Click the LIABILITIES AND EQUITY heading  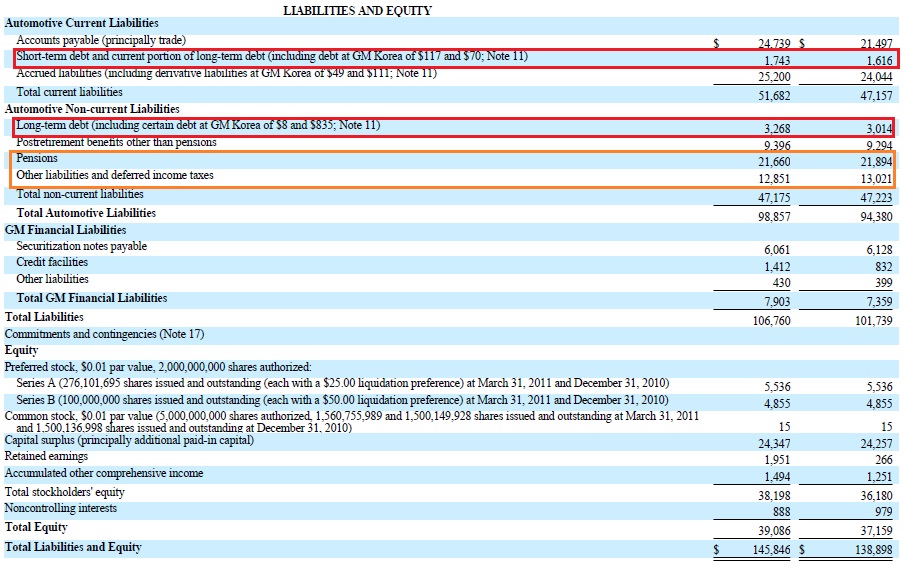(x=358, y=10)
